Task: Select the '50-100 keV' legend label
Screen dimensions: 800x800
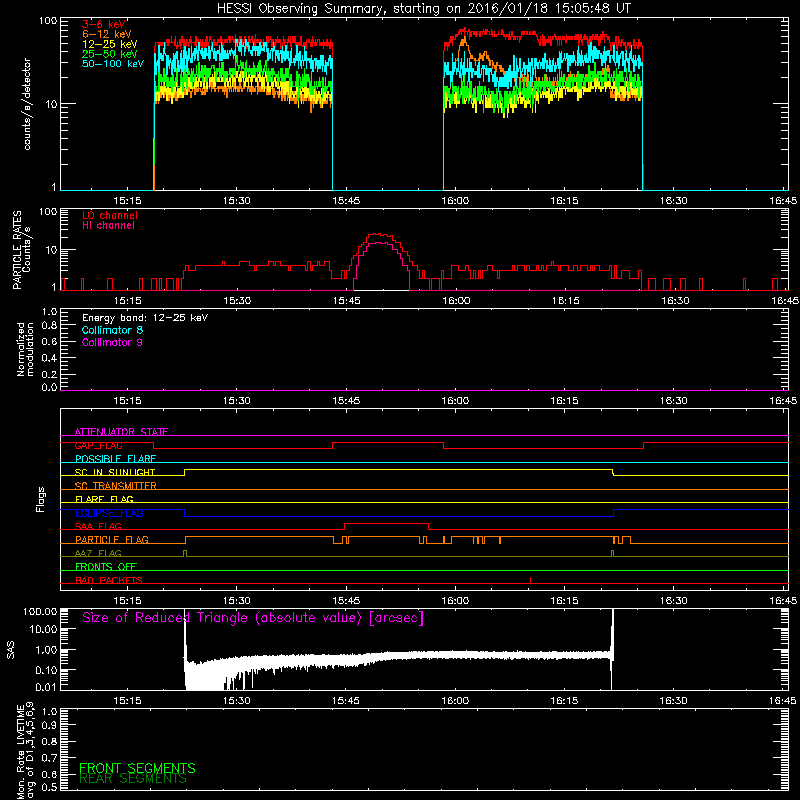Action: point(113,64)
